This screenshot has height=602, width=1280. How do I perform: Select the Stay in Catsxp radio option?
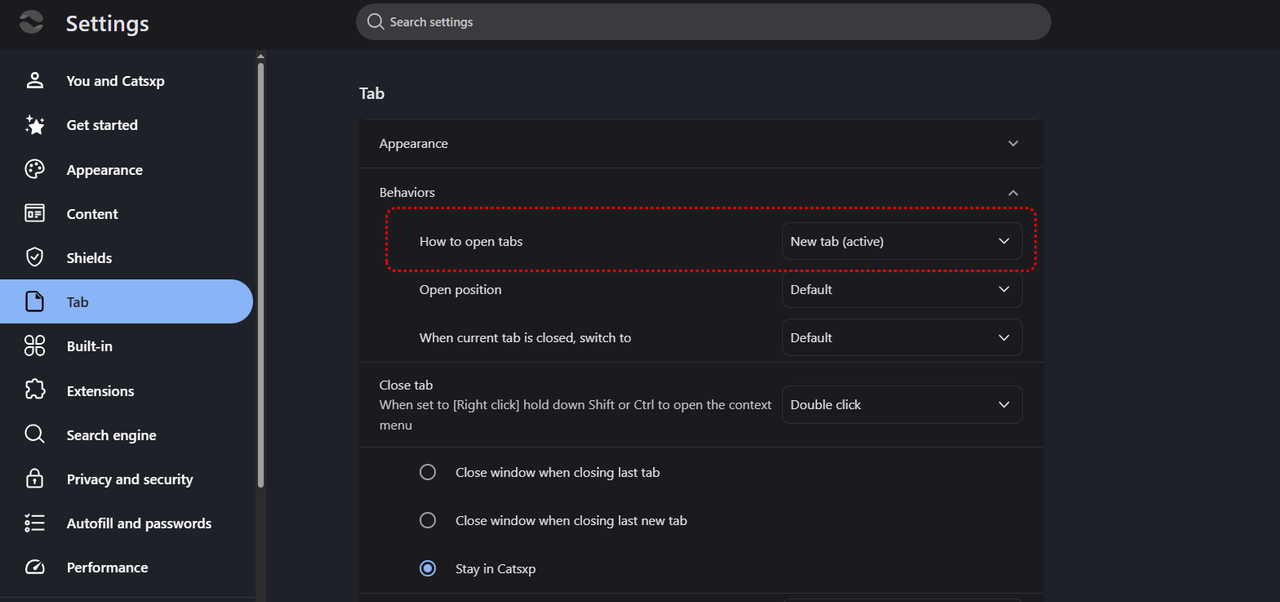[428, 568]
